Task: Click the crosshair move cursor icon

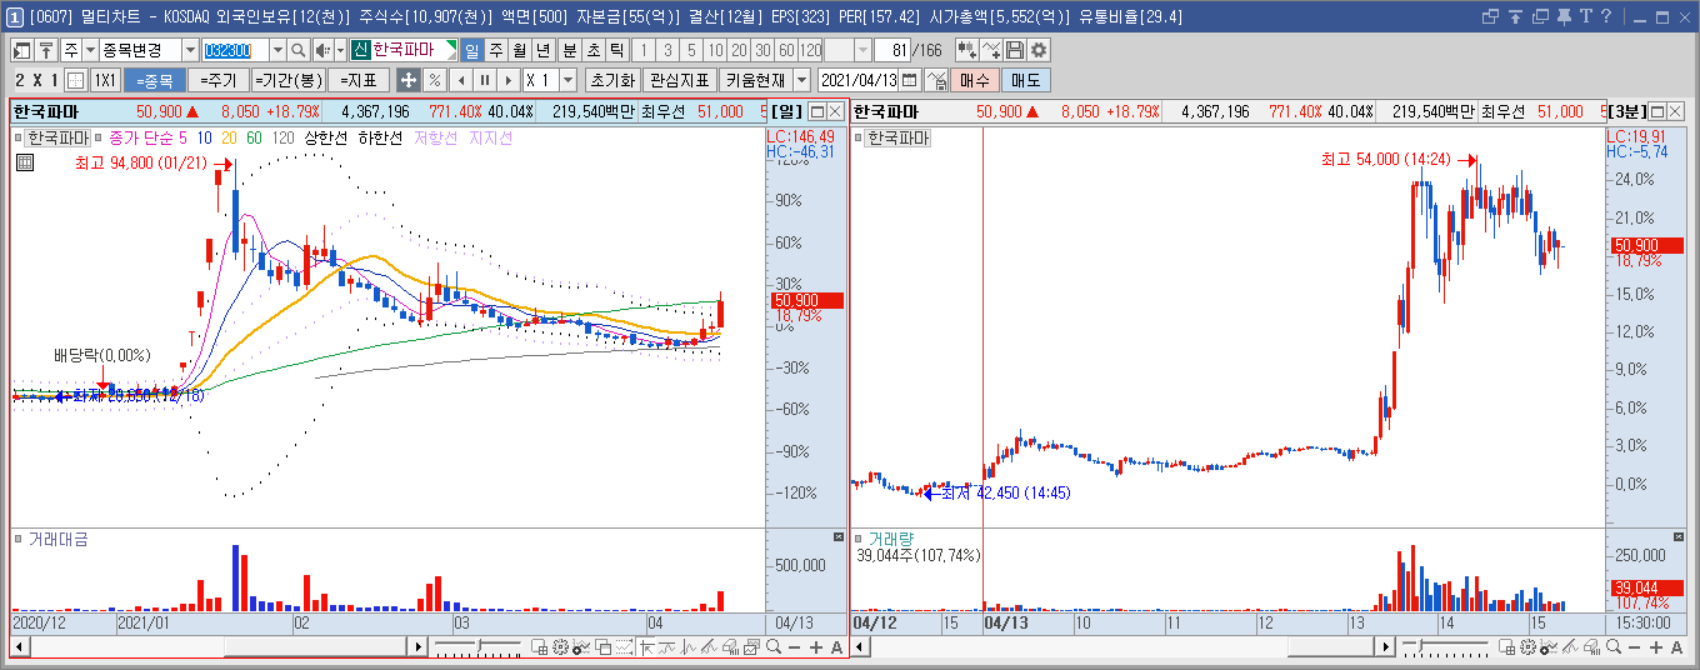Action: (x=408, y=80)
